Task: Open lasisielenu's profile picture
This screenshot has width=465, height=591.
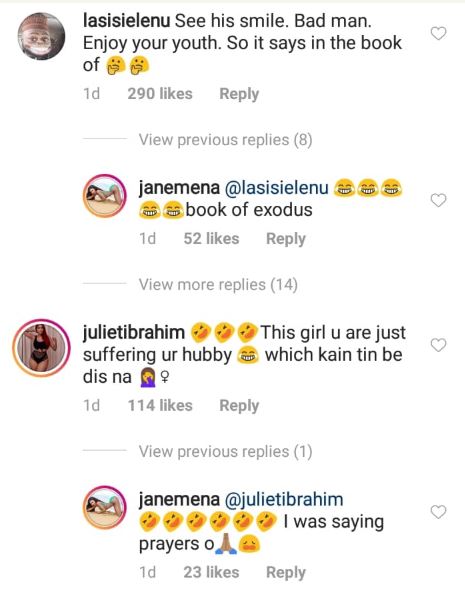Action: 41,36
